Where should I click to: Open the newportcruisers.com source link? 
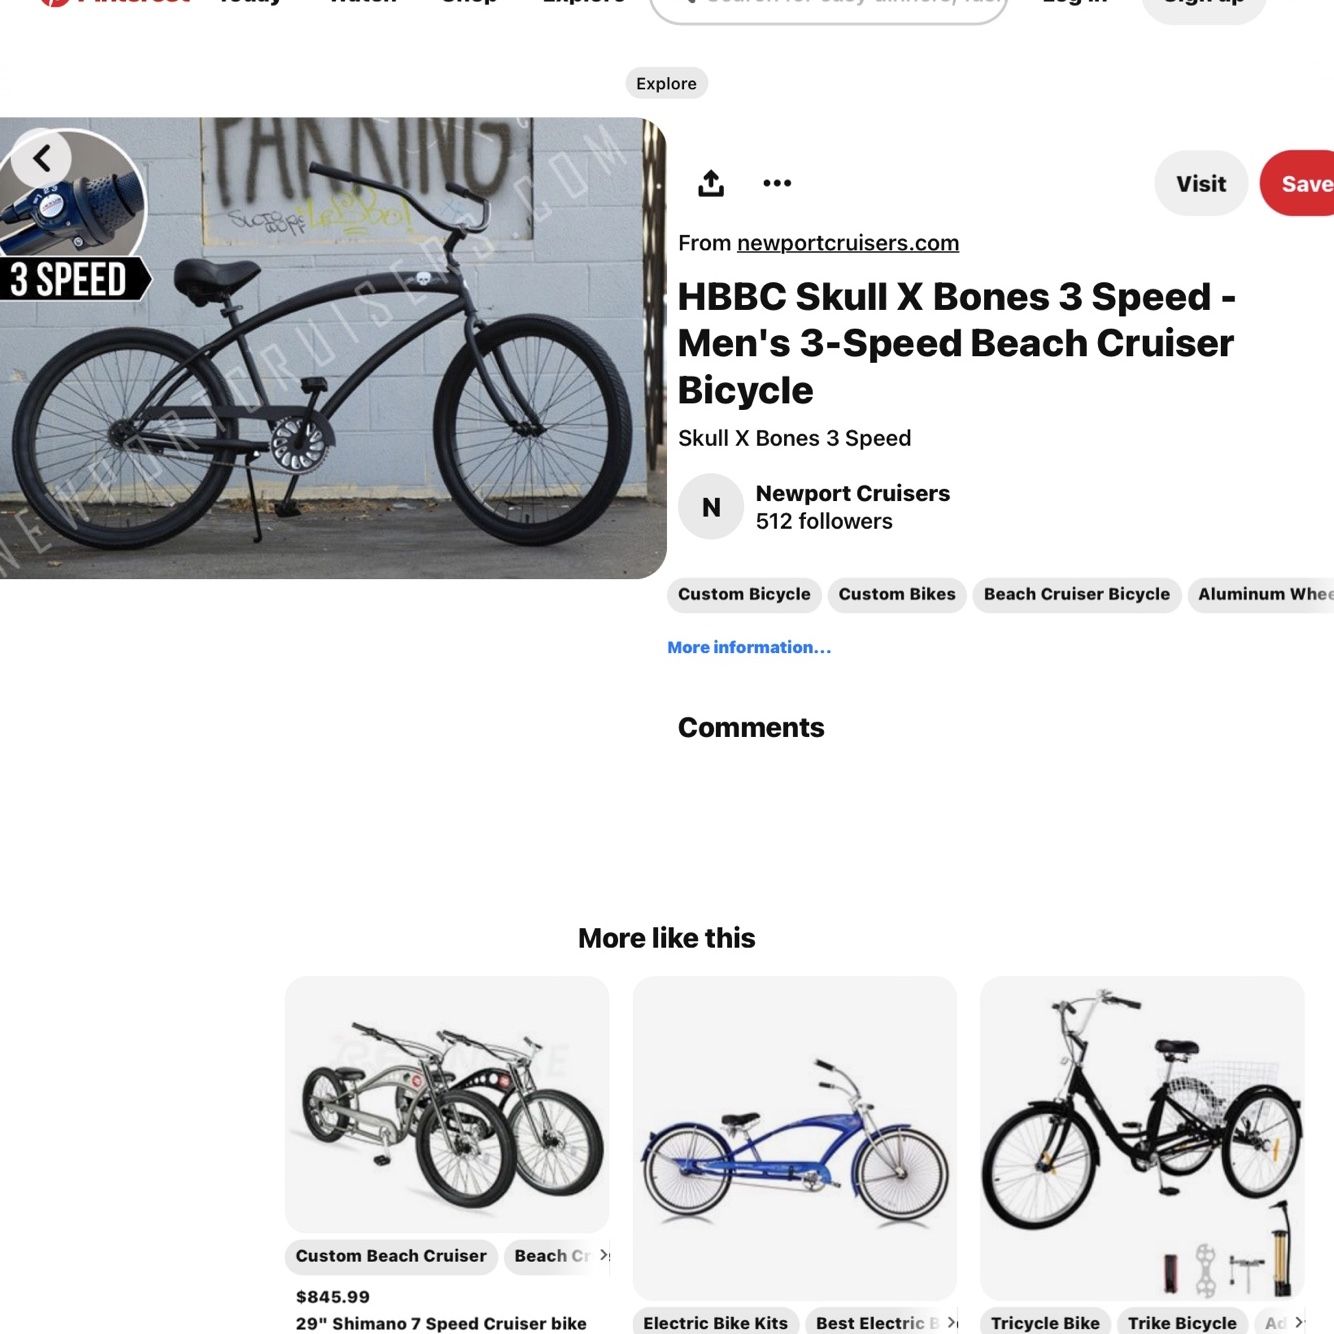click(x=848, y=243)
